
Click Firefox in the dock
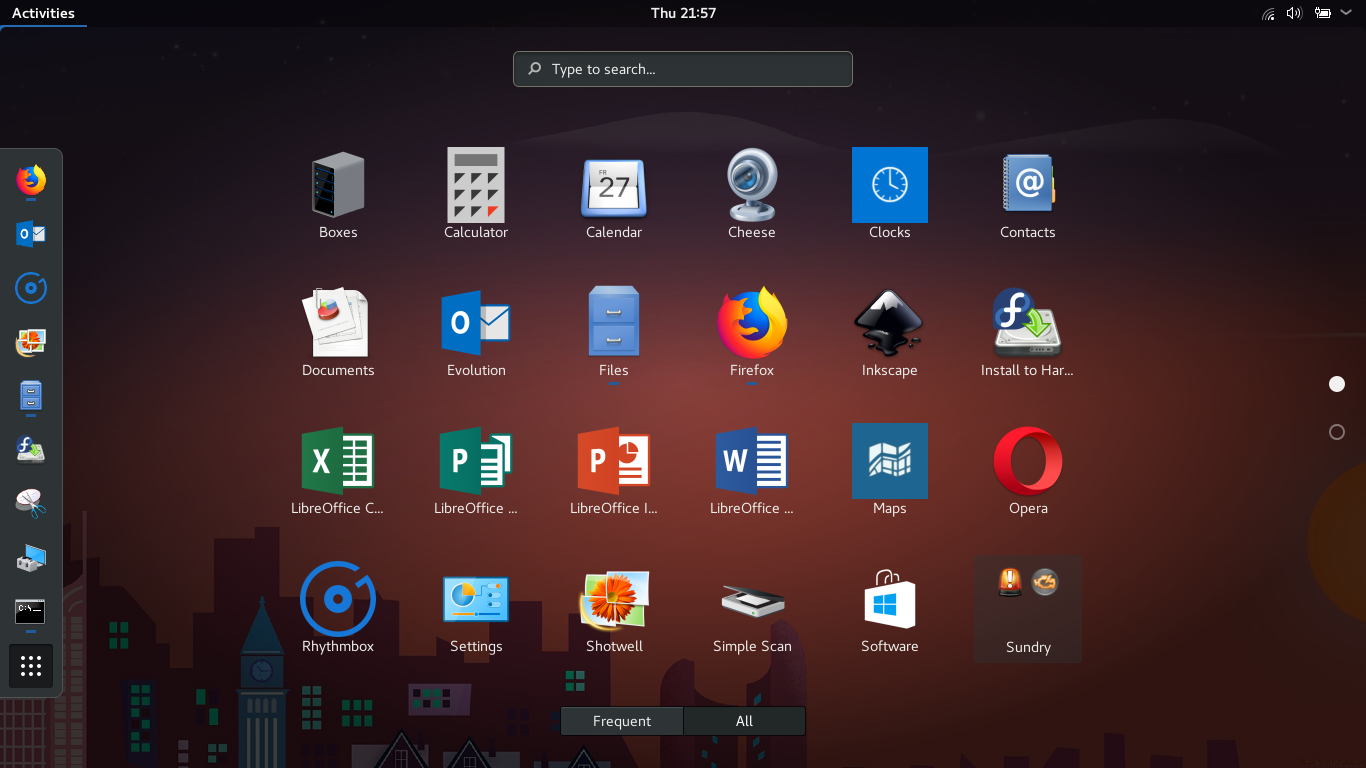point(31,180)
